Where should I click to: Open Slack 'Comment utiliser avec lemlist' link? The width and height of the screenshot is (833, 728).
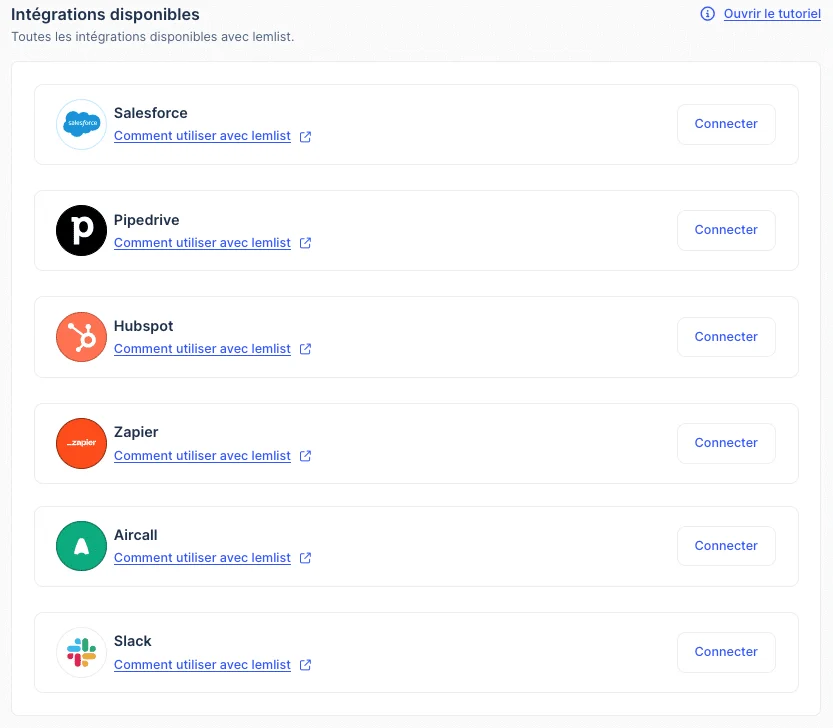(202, 665)
